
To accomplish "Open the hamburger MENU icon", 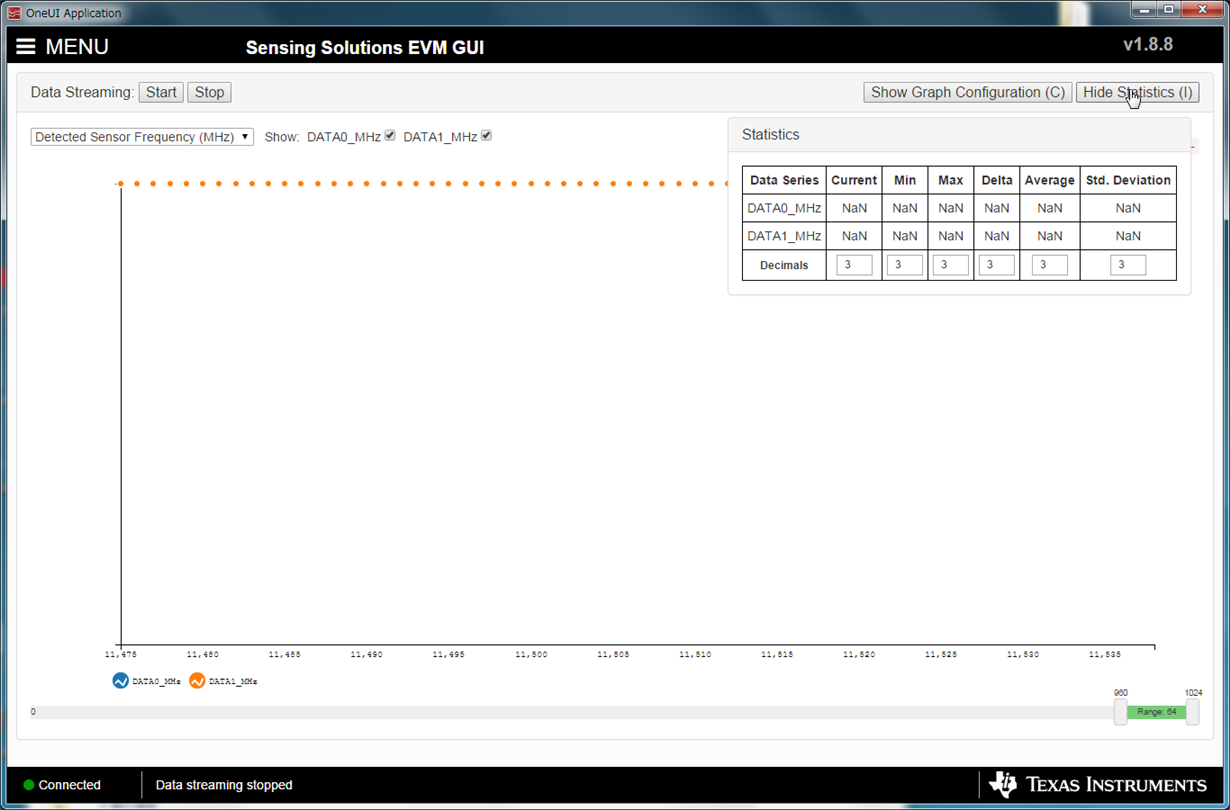I will [26, 47].
